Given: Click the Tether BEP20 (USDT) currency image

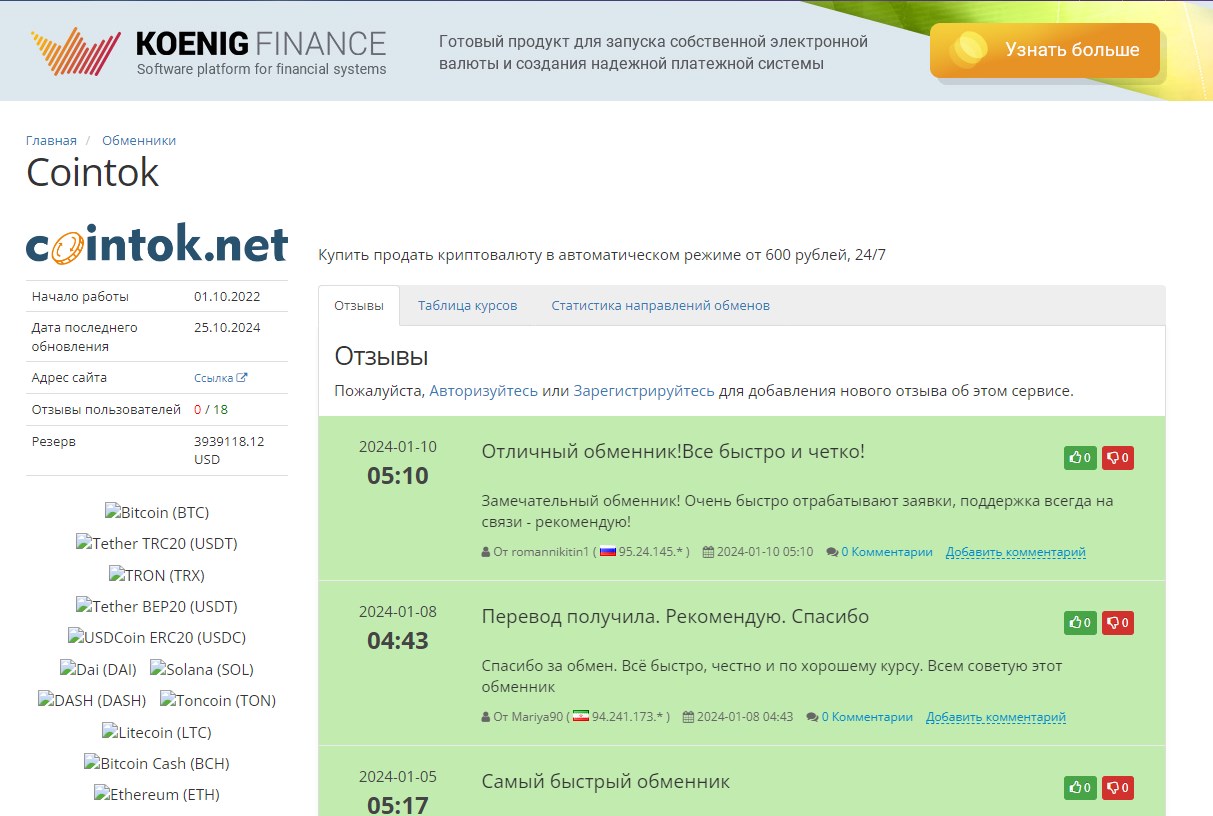Looking at the screenshot, I should (x=157, y=606).
